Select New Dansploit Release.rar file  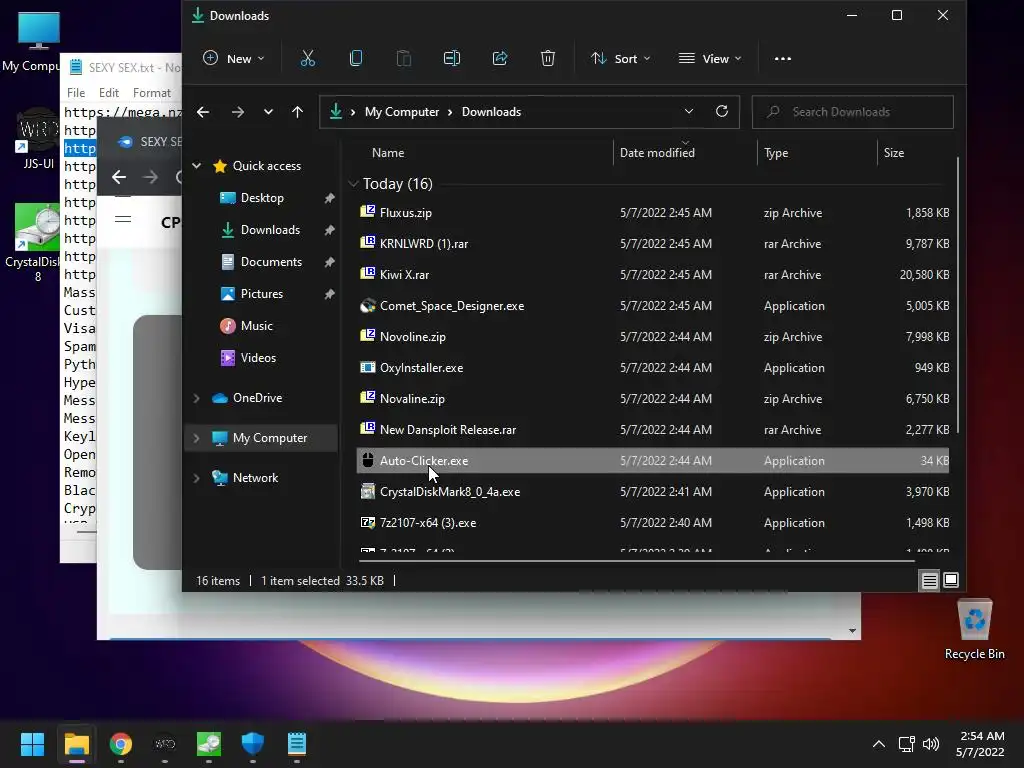[652, 430]
